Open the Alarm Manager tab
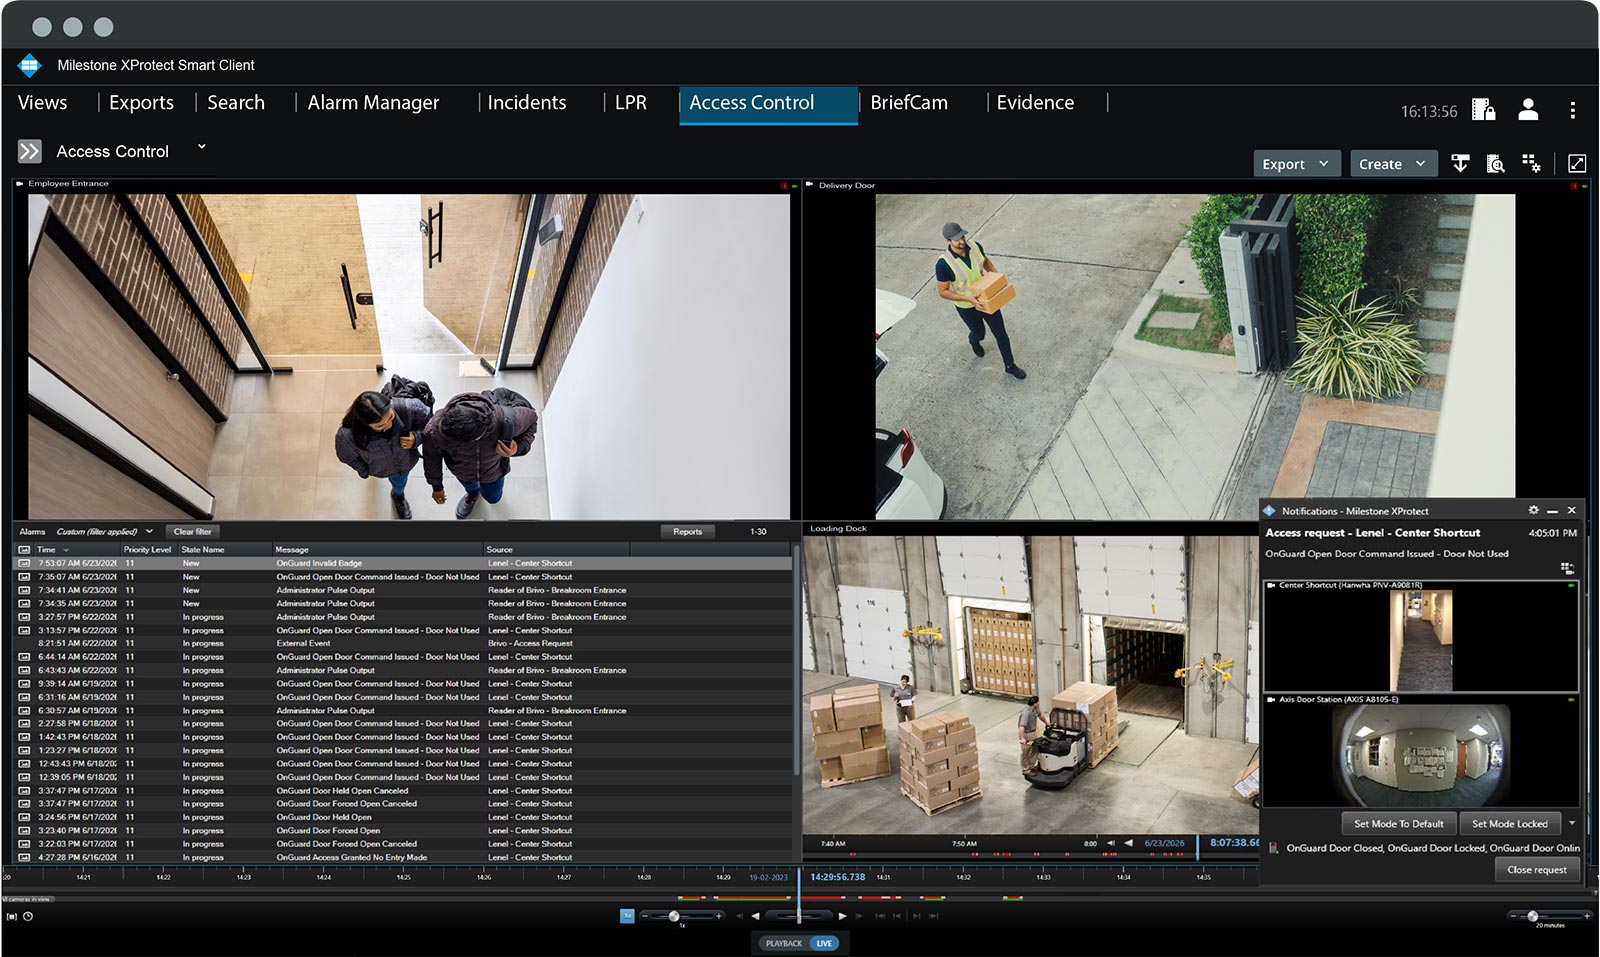 point(373,102)
